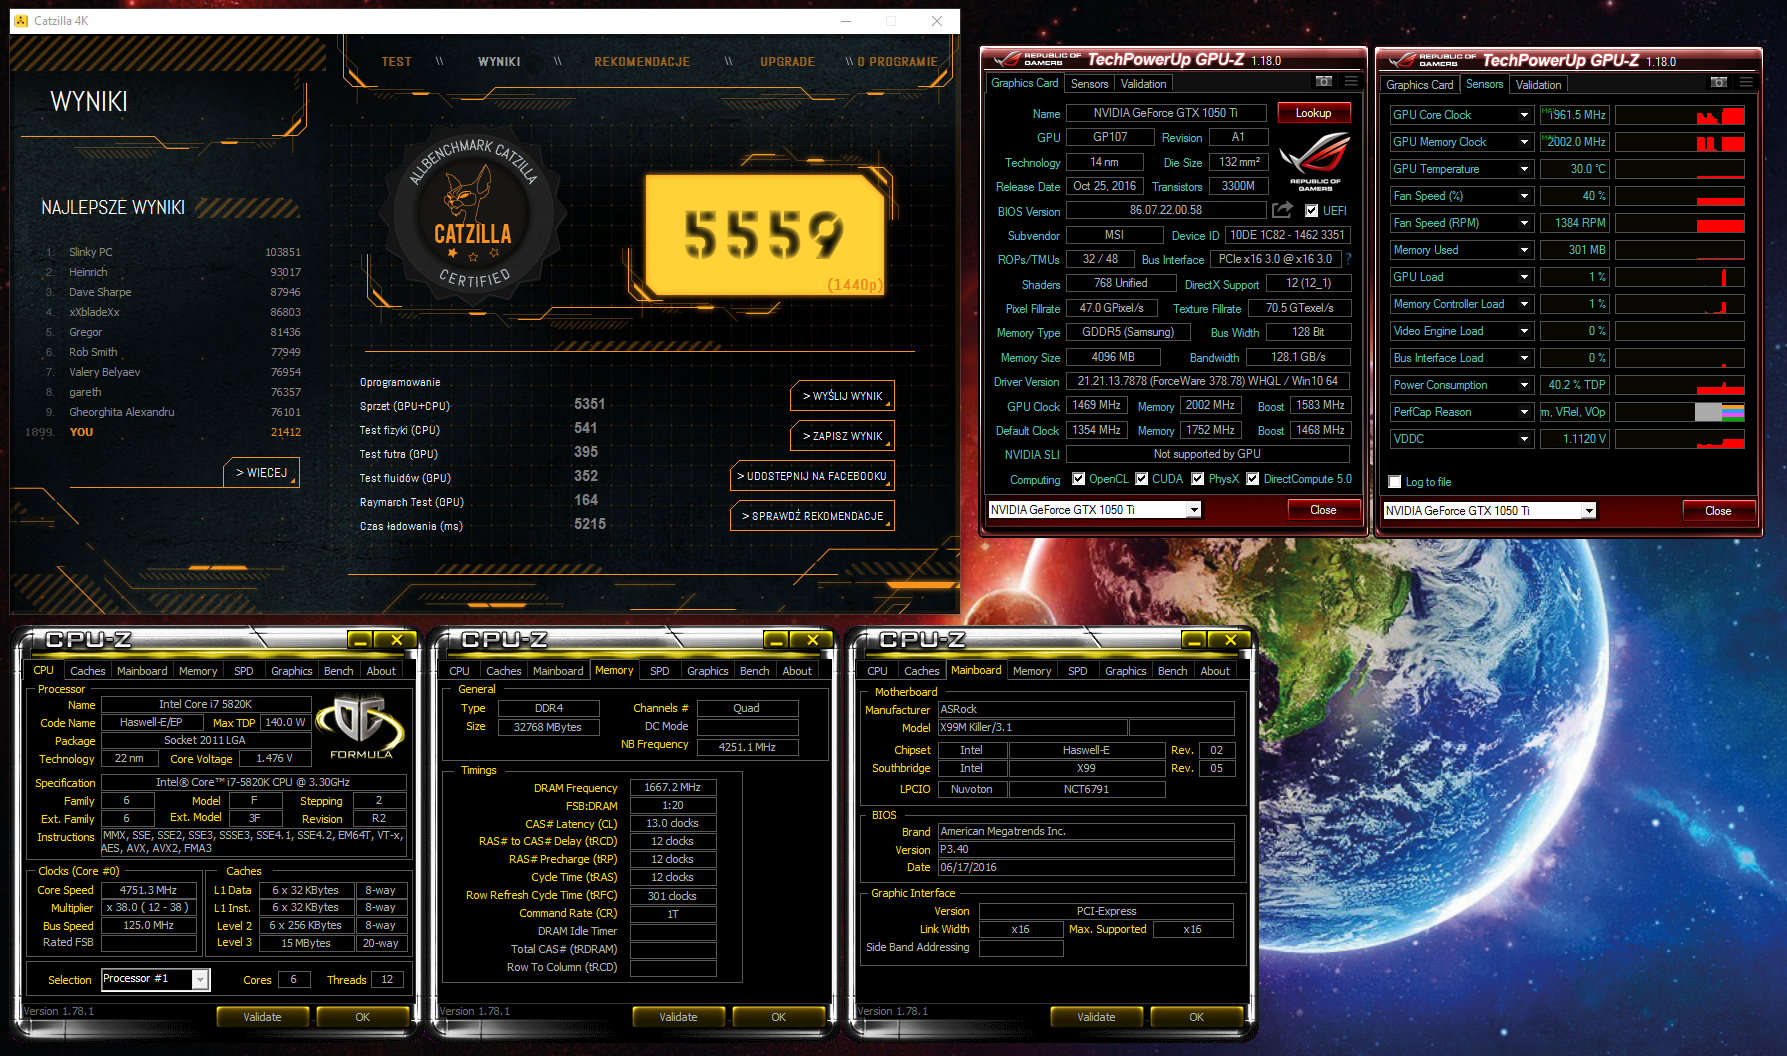The image size is (1787, 1056).
Task: Enable Log to file checkbox
Action: (1395, 482)
